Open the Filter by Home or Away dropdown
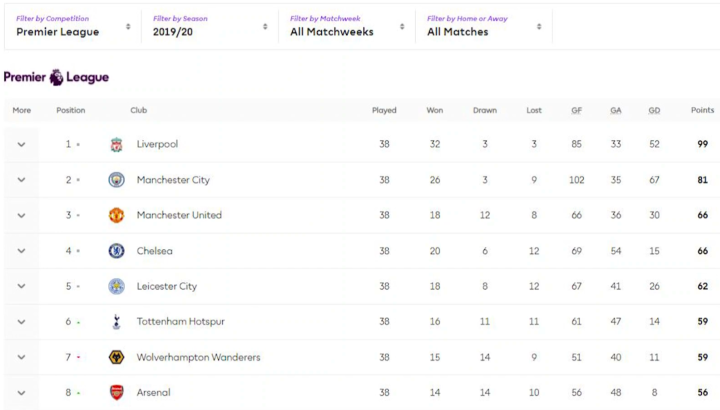Image resolution: width=720 pixels, height=410 pixels. point(484,26)
